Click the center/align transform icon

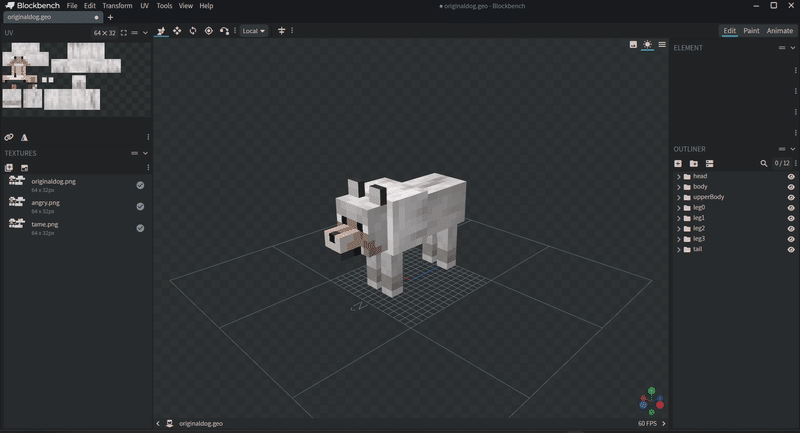coord(281,31)
